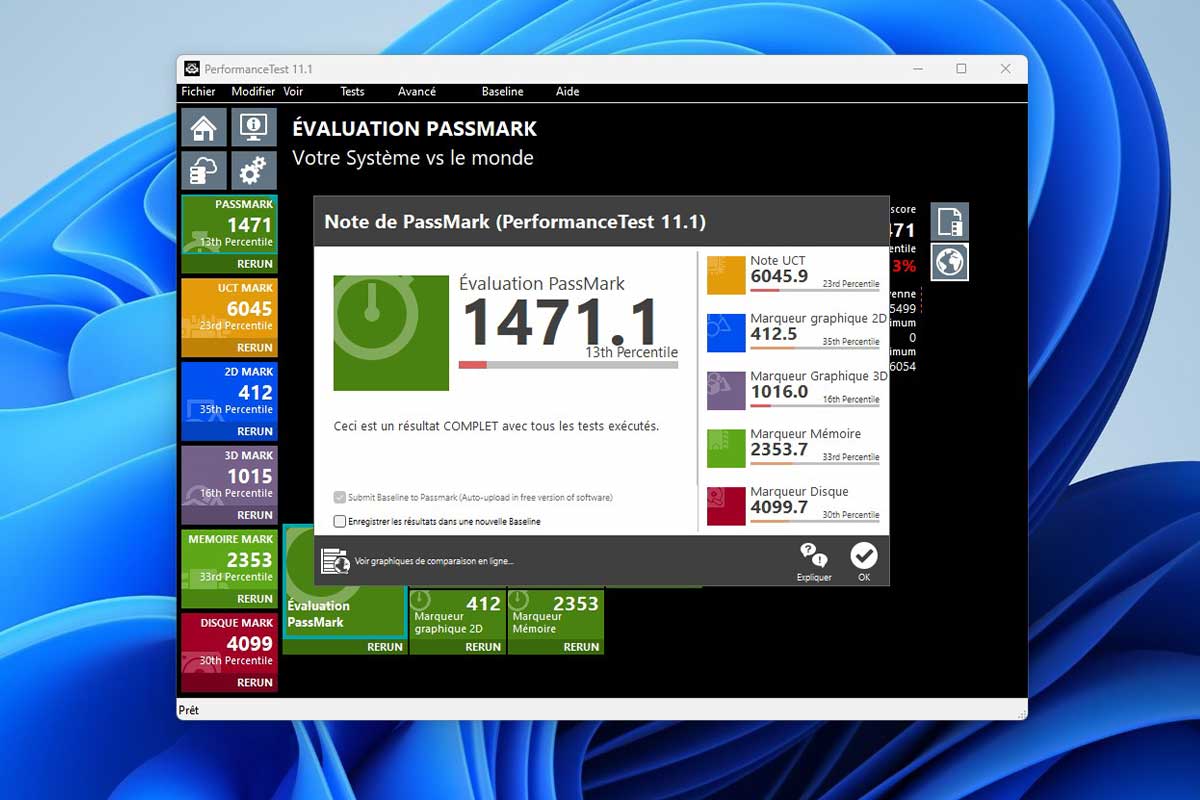This screenshot has width=1200, height=800.
Task: Click the purple Marqueur Graphique 3D icon
Action: 726,391
